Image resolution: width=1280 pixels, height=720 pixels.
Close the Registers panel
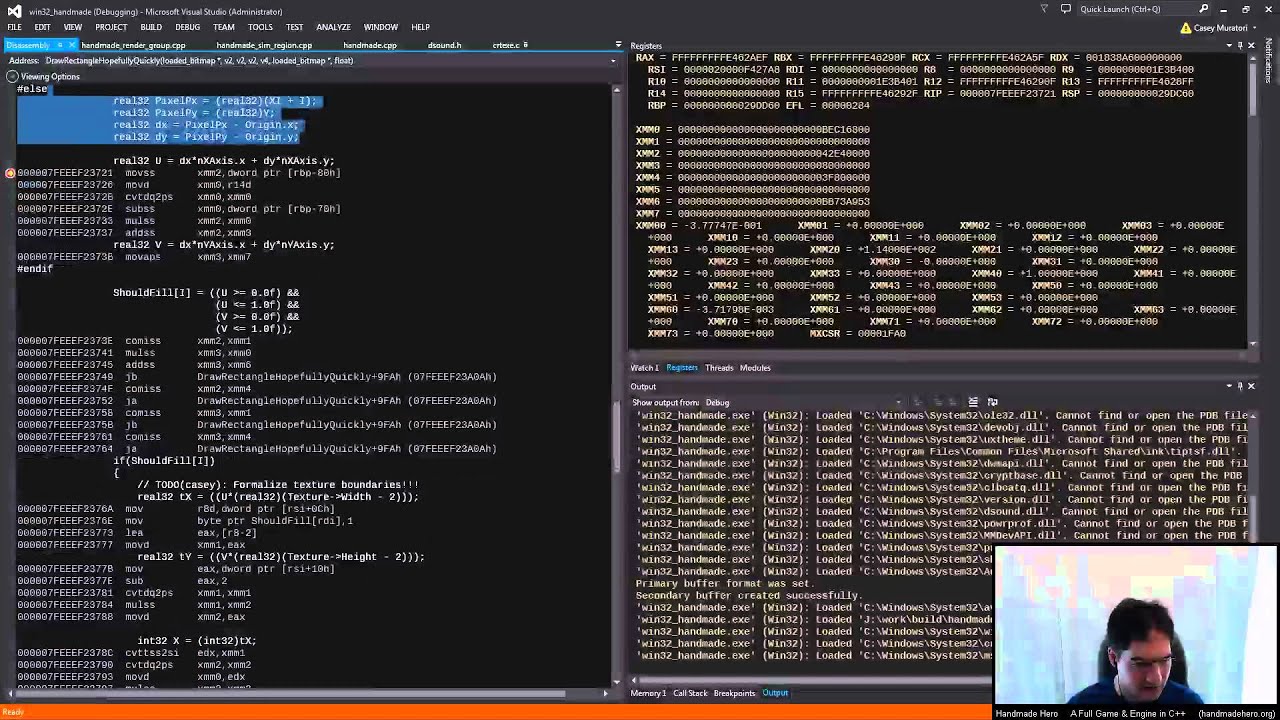pyautogui.click(x=1251, y=46)
